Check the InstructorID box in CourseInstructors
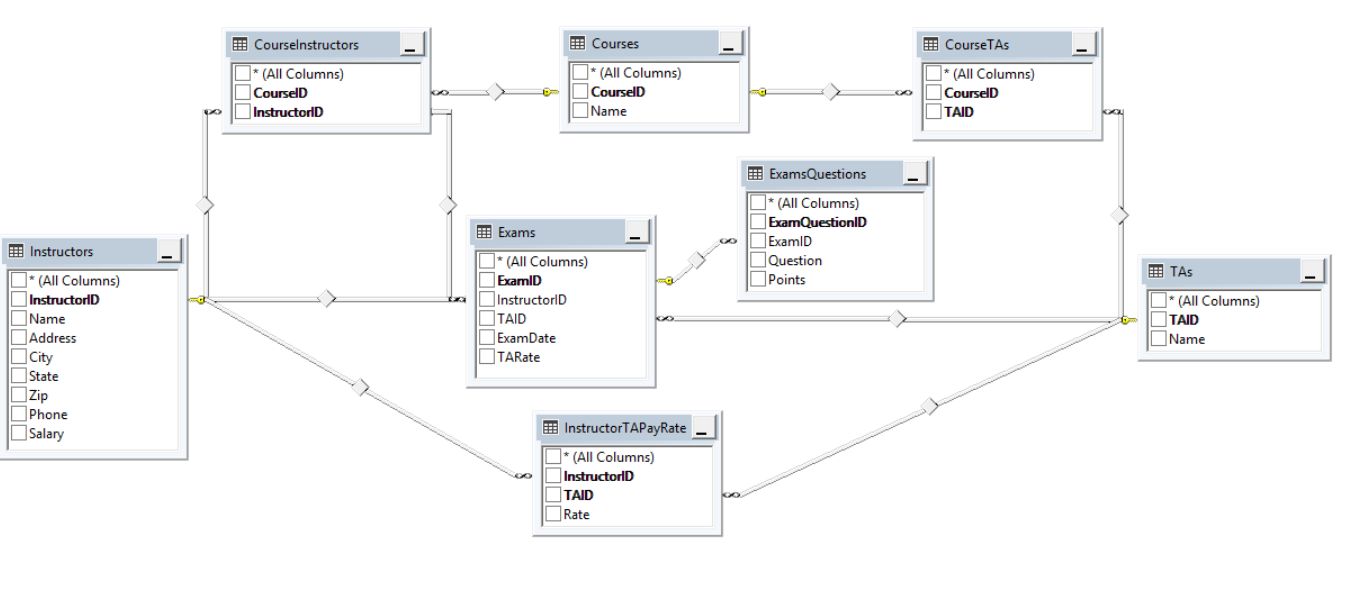1371x598 pixels. point(242,112)
